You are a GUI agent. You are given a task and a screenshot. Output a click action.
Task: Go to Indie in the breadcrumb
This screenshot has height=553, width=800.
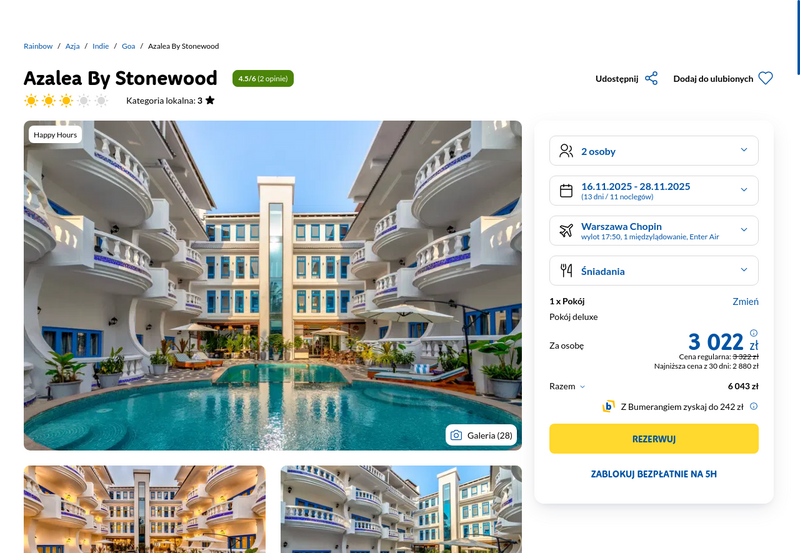pyautogui.click(x=101, y=46)
